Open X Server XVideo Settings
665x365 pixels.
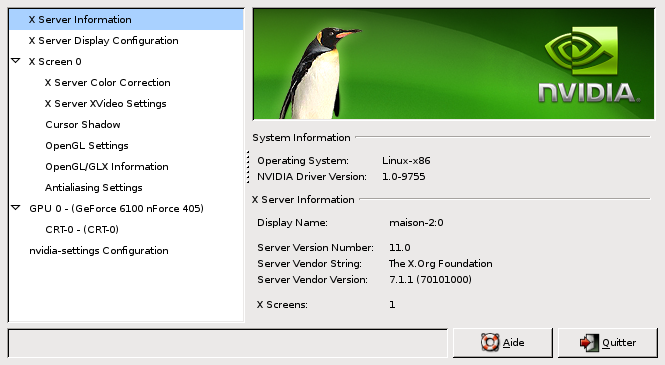coord(106,103)
